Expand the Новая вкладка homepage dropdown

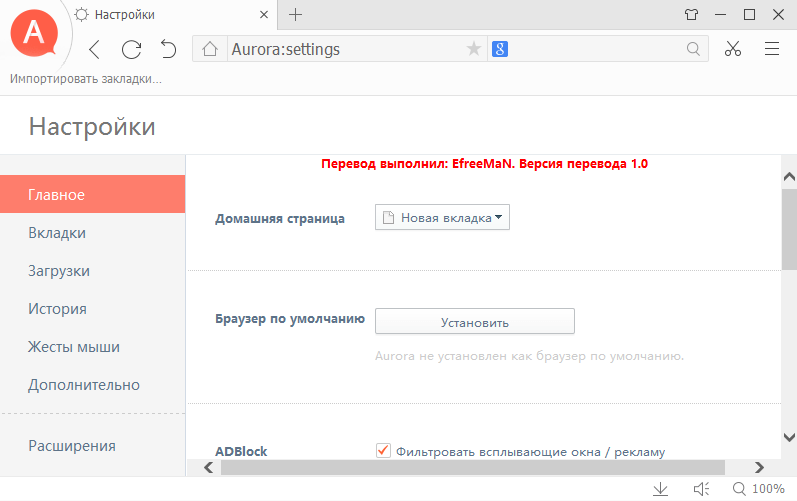442,218
